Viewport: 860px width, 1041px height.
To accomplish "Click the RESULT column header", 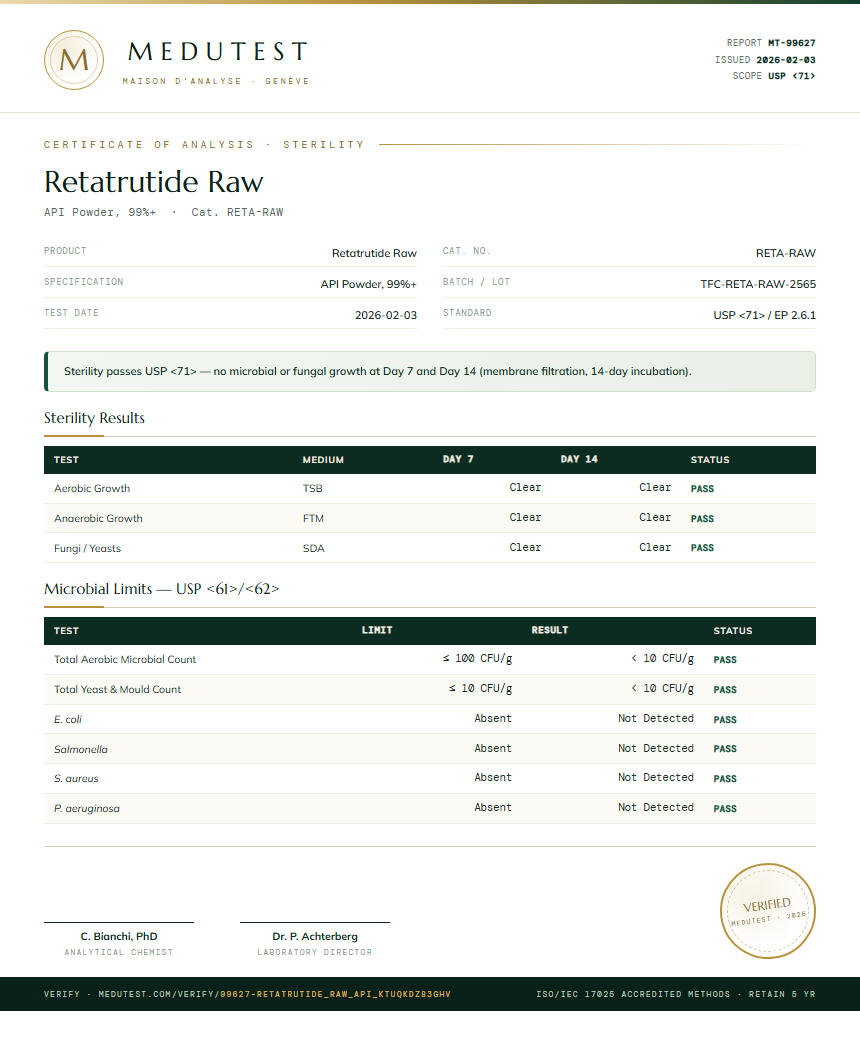I will (550, 630).
